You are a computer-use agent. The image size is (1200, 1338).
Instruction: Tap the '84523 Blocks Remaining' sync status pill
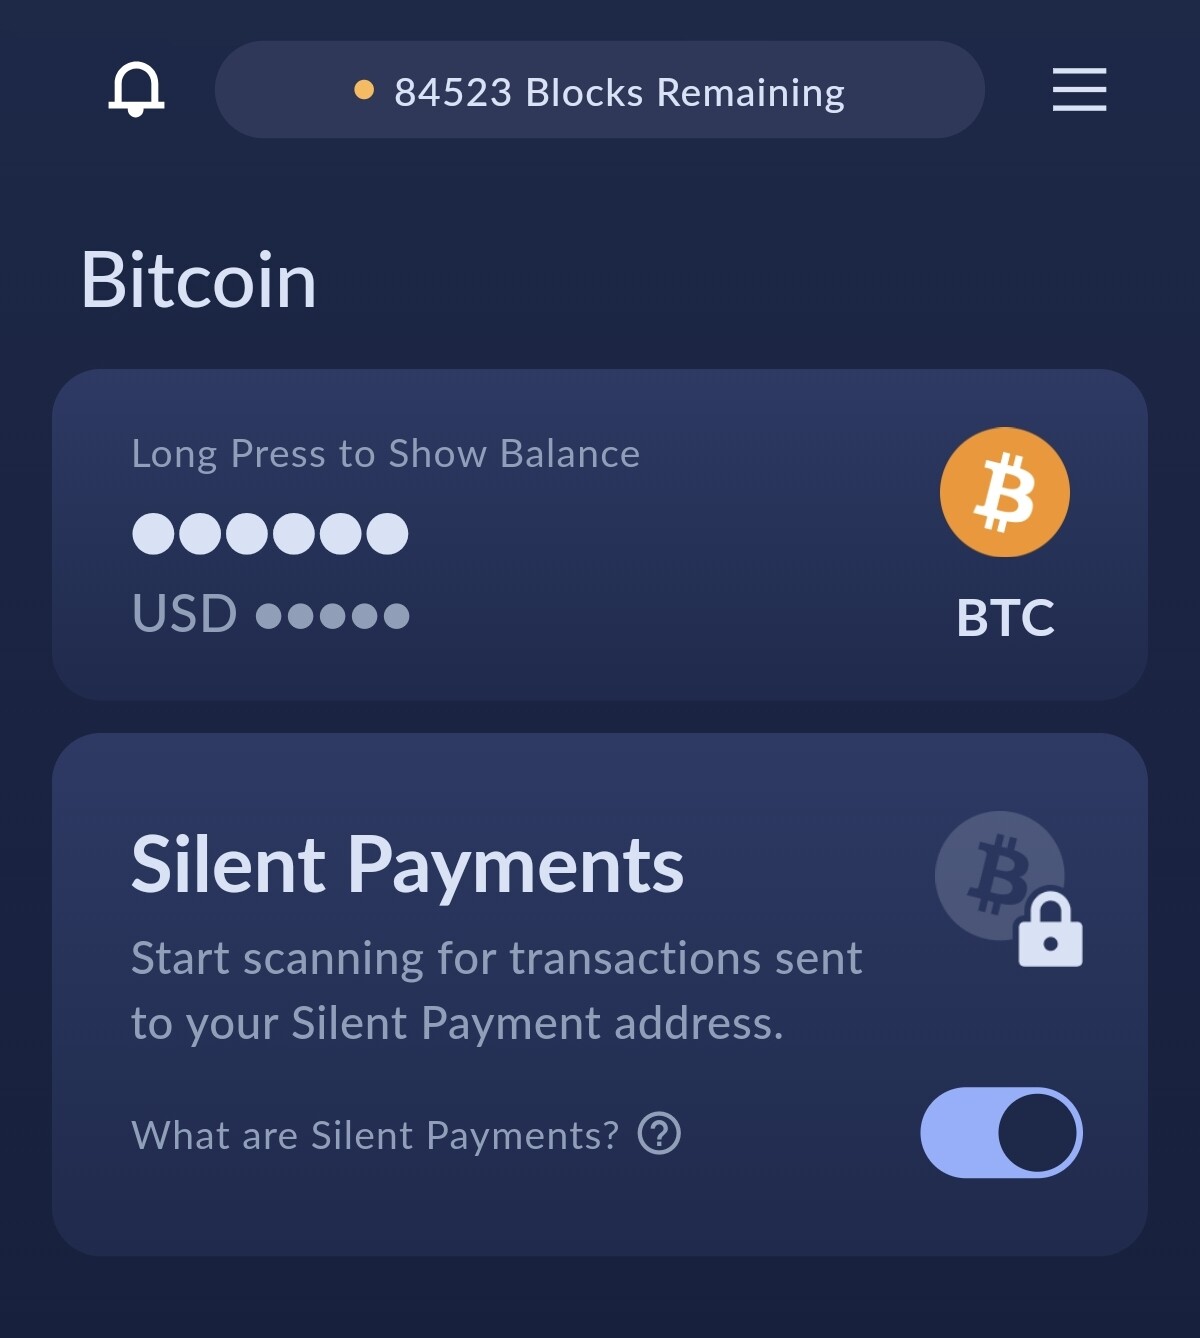tap(600, 90)
